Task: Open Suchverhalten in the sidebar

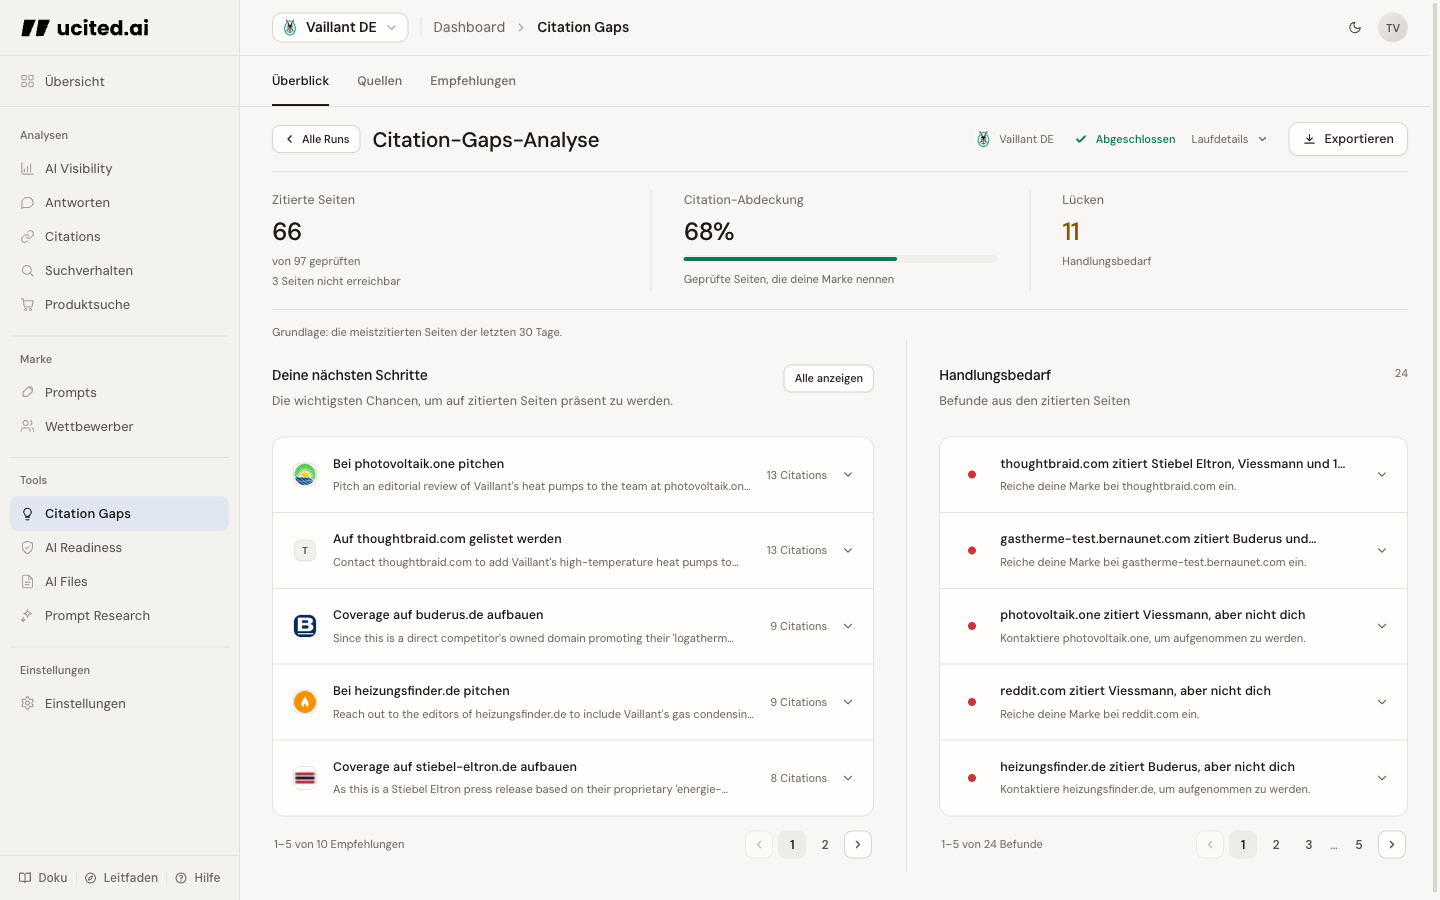Action: (x=120, y=271)
